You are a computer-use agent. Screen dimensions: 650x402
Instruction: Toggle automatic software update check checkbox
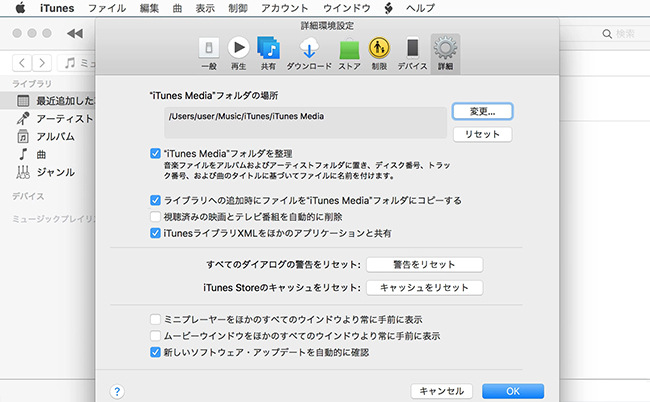click(155, 352)
